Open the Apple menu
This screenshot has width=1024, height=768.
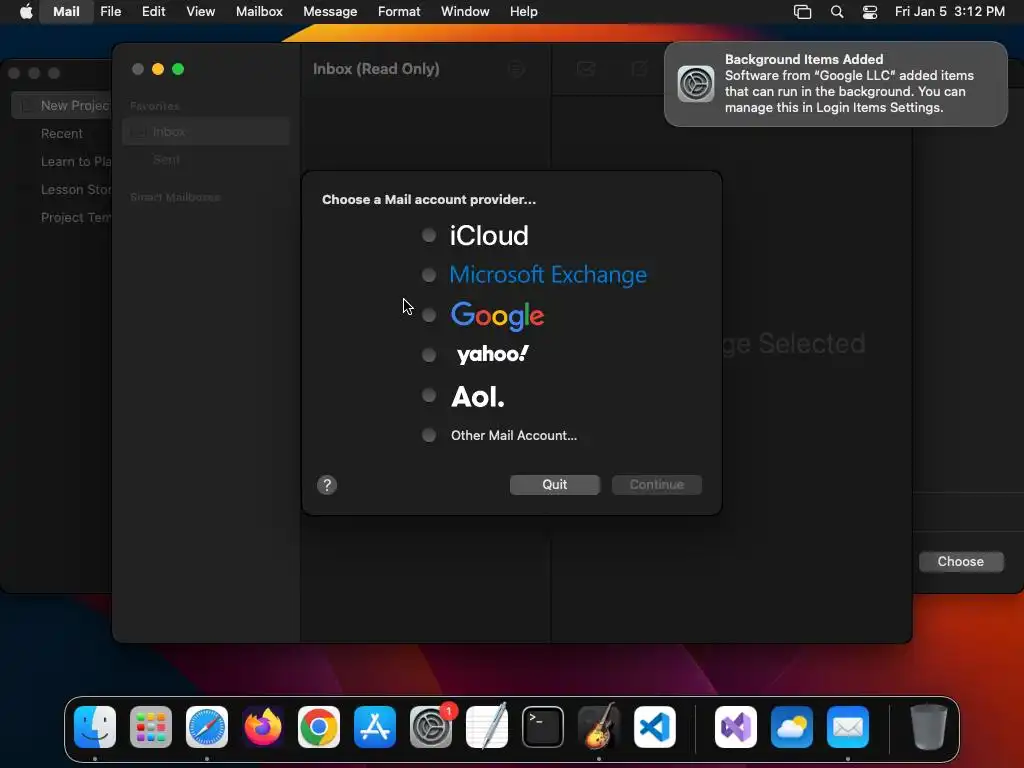point(26,12)
